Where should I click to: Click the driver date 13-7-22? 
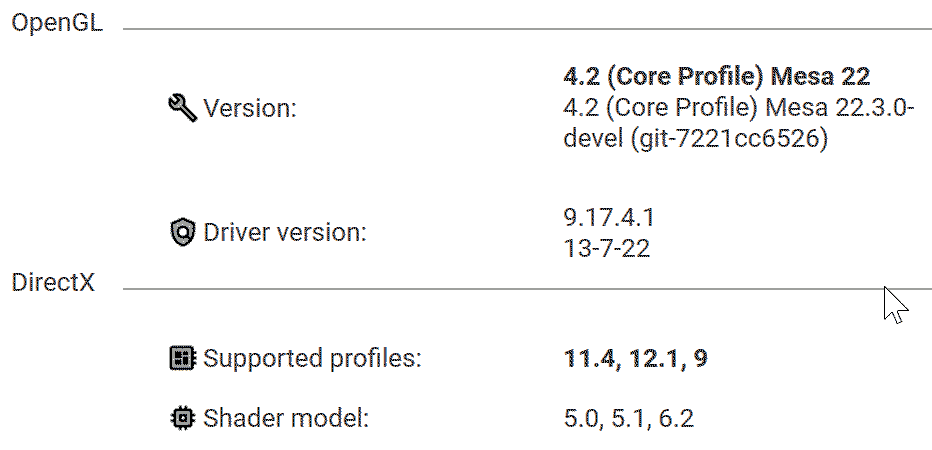tap(606, 248)
